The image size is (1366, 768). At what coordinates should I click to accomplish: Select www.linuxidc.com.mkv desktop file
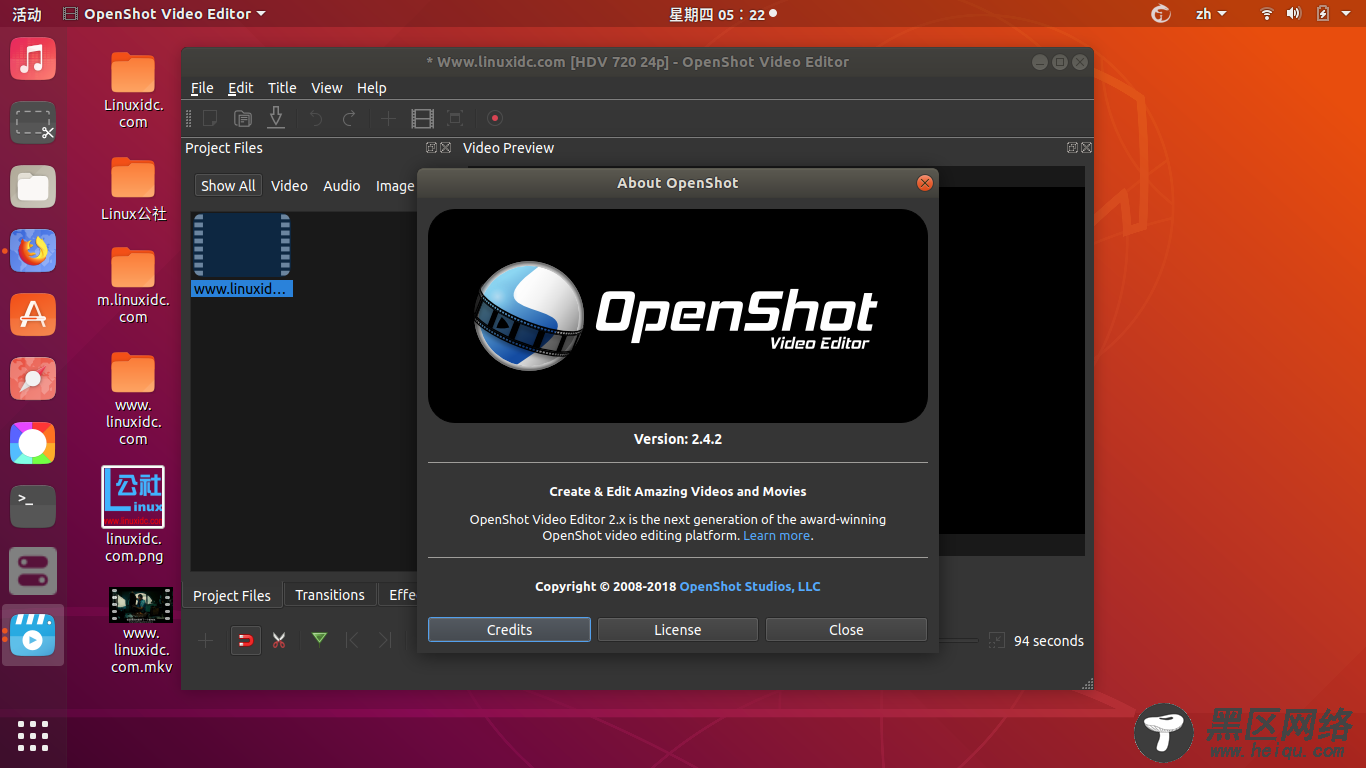pos(141,631)
